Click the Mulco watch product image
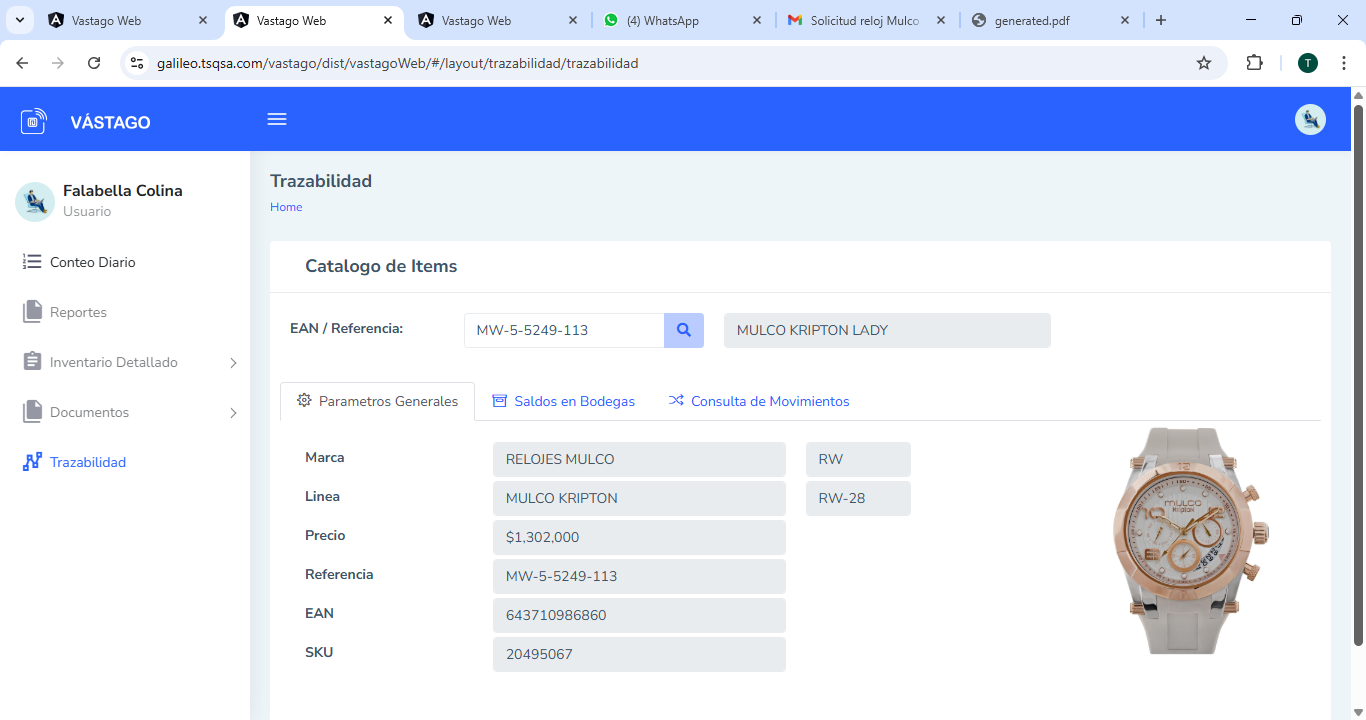Image resolution: width=1366 pixels, height=720 pixels. click(1189, 540)
